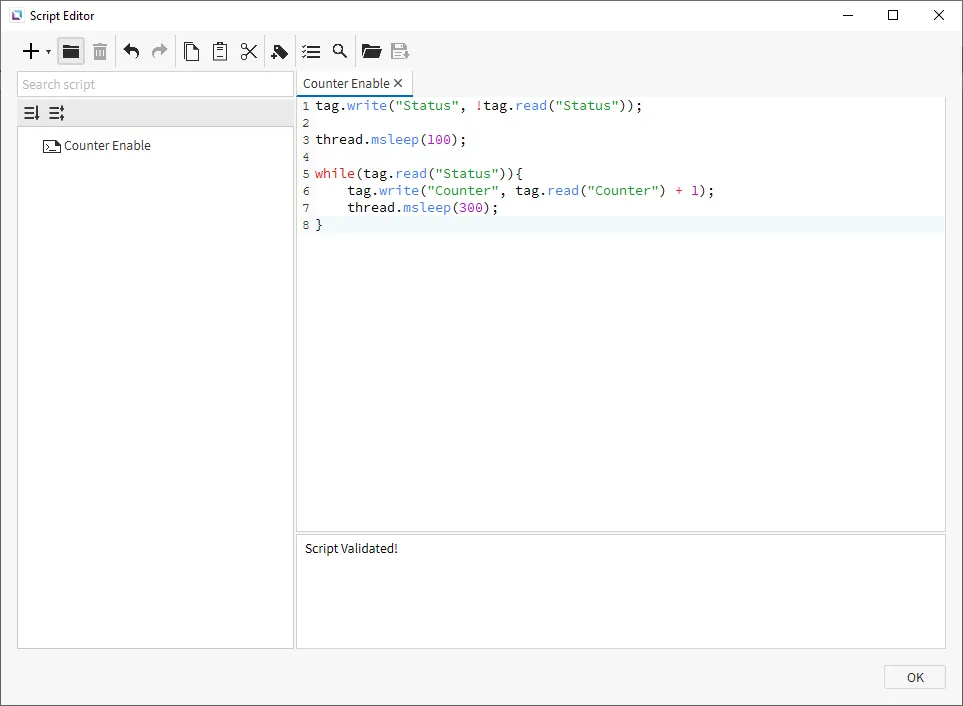
Task: Click the plus icon to add a script
Action: click(30, 51)
